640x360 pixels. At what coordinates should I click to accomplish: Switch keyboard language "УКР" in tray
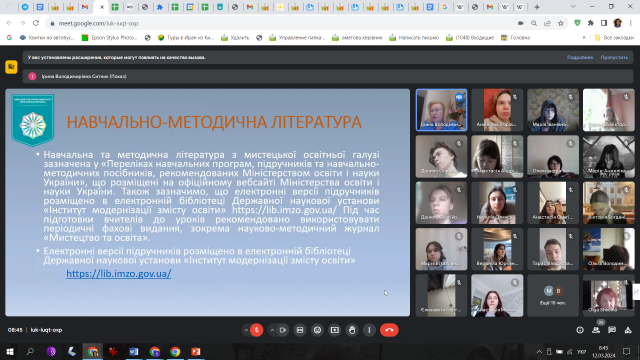click(582, 351)
